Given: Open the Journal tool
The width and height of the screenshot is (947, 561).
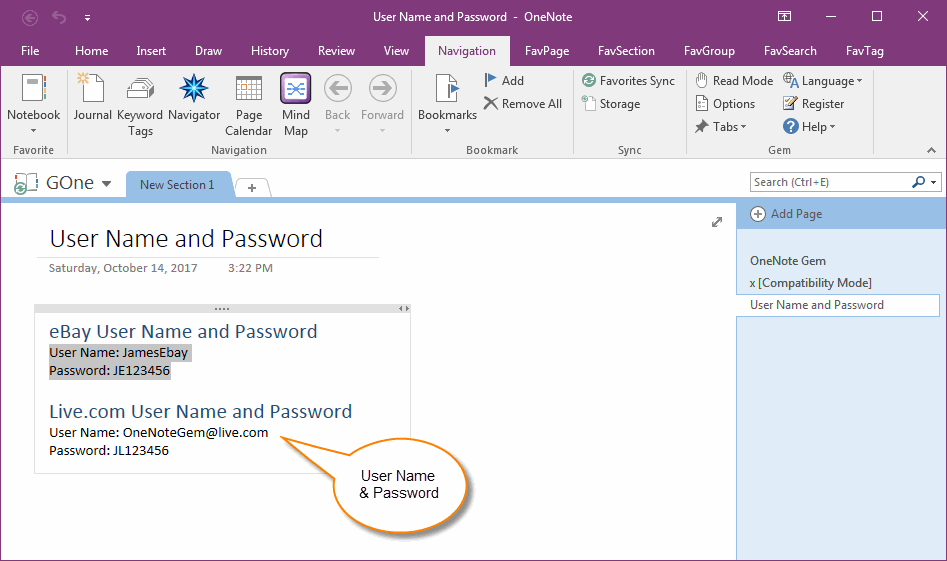Looking at the screenshot, I should point(92,98).
